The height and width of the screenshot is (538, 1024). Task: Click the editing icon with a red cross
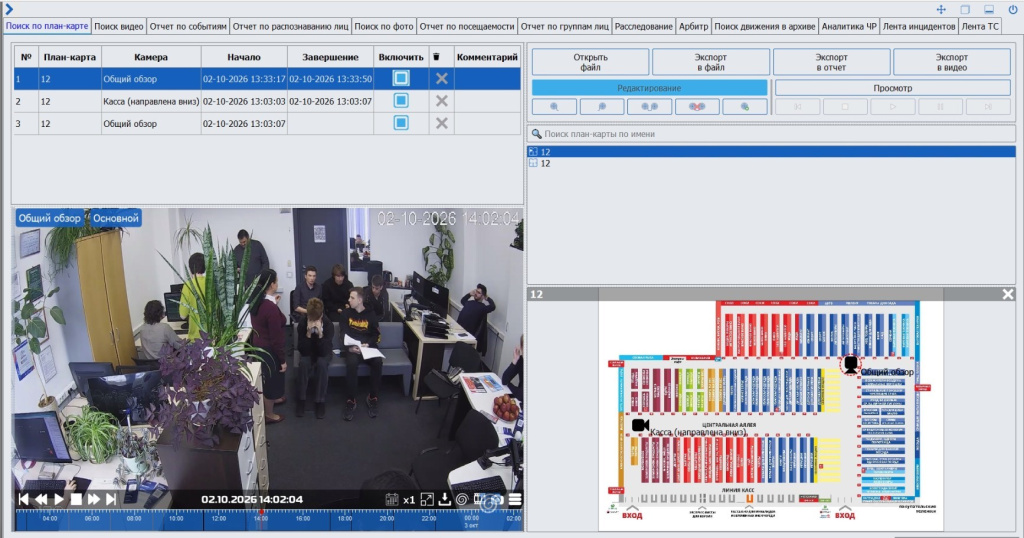pyautogui.click(x=697, y=106)
